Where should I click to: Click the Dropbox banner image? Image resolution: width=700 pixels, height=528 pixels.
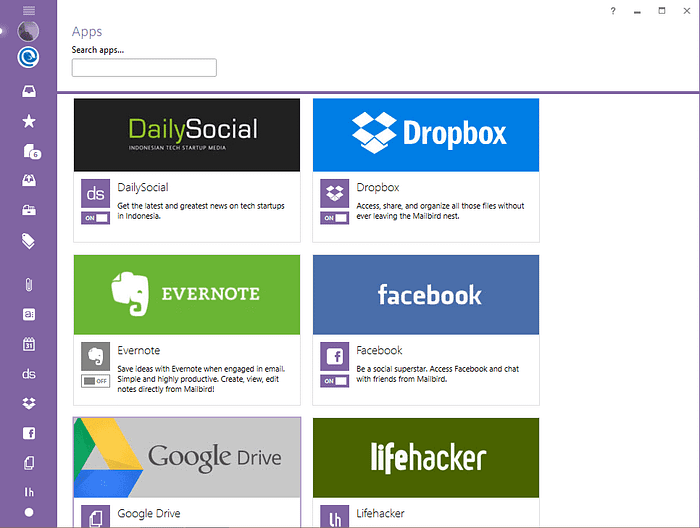[x=426, y=135]
